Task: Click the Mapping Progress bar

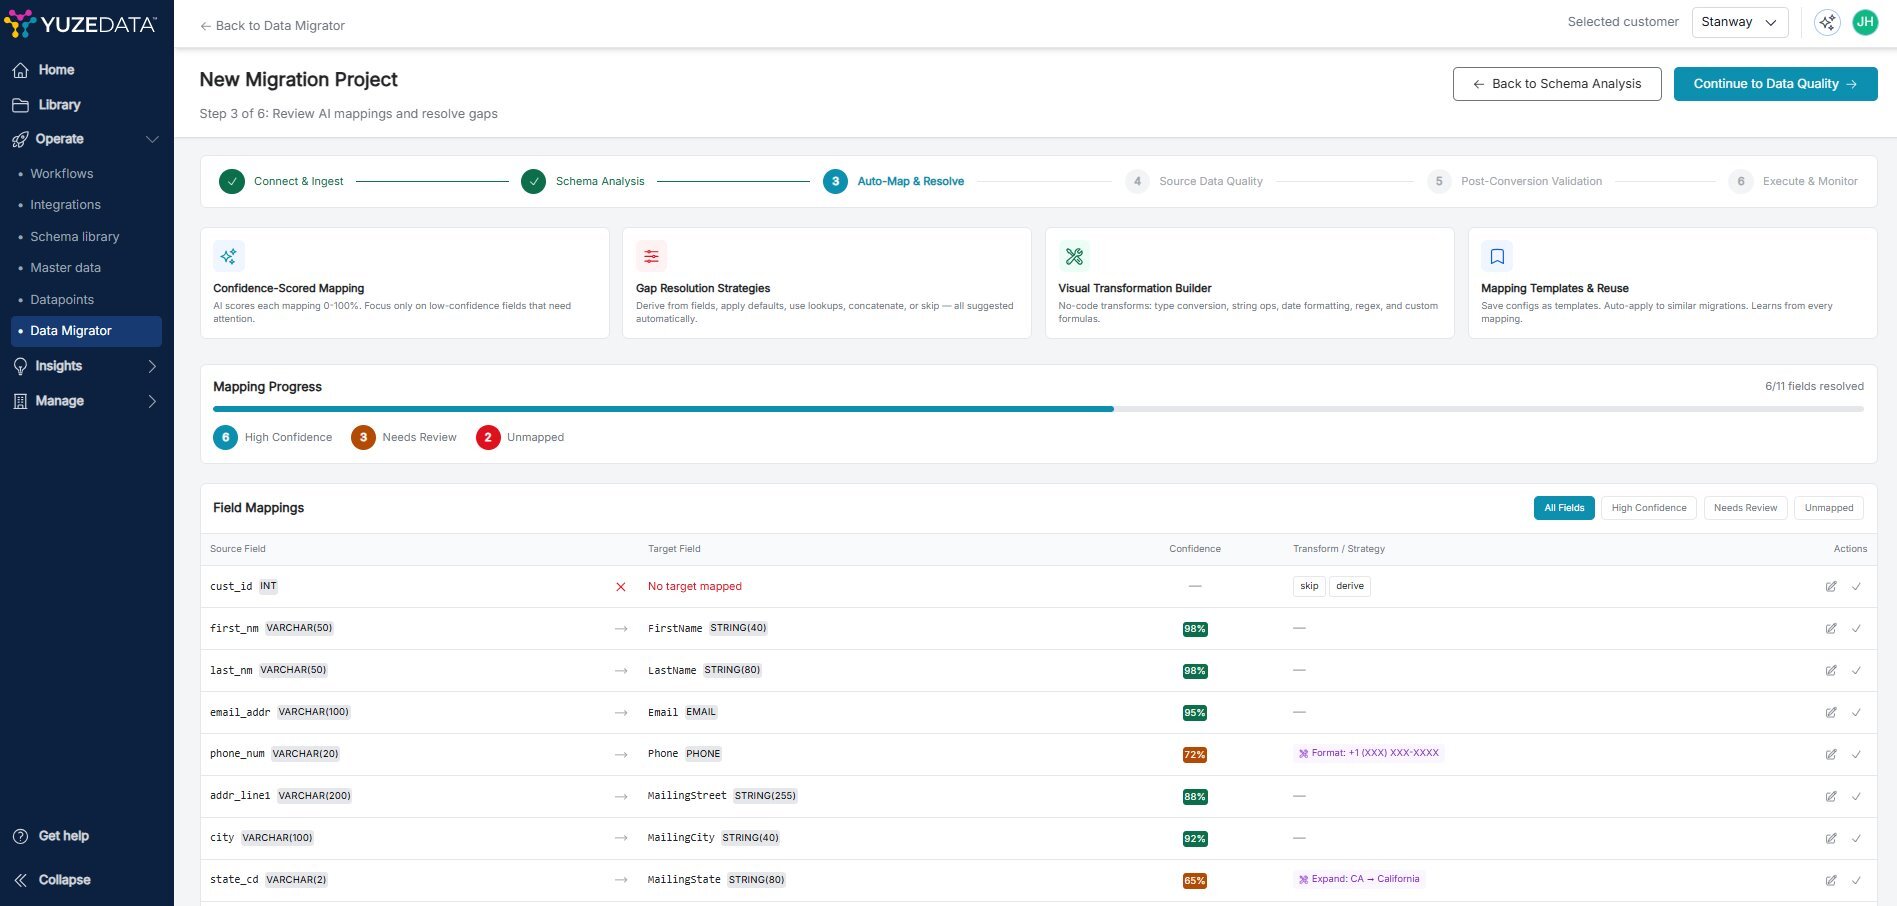Action: point(1037,409)
